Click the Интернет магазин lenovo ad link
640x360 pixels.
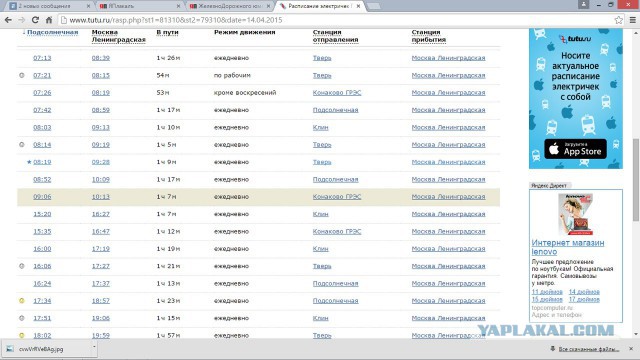point(568,247)
